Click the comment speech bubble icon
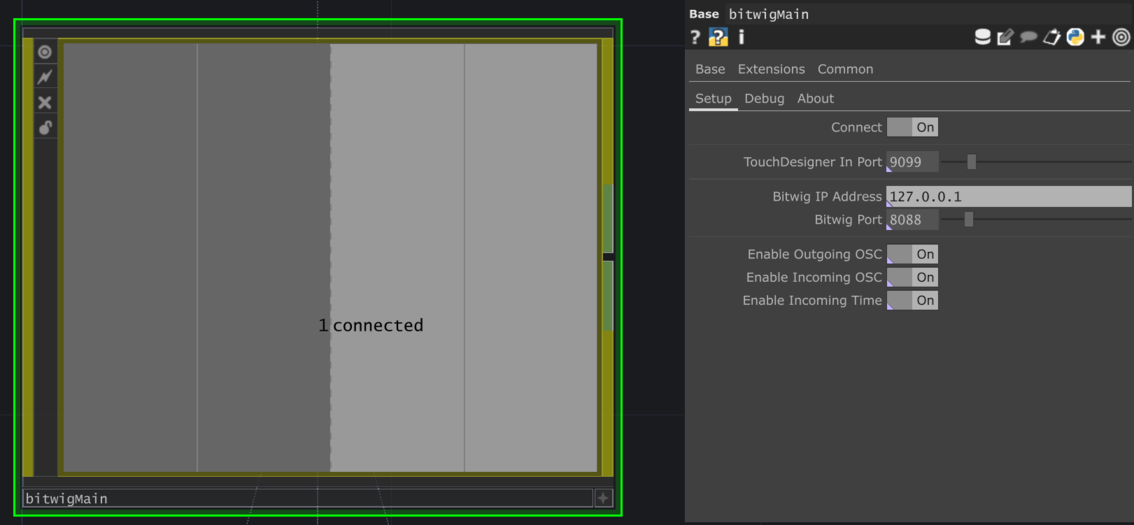The image size is (1134, 525). tap(1028, 37)
